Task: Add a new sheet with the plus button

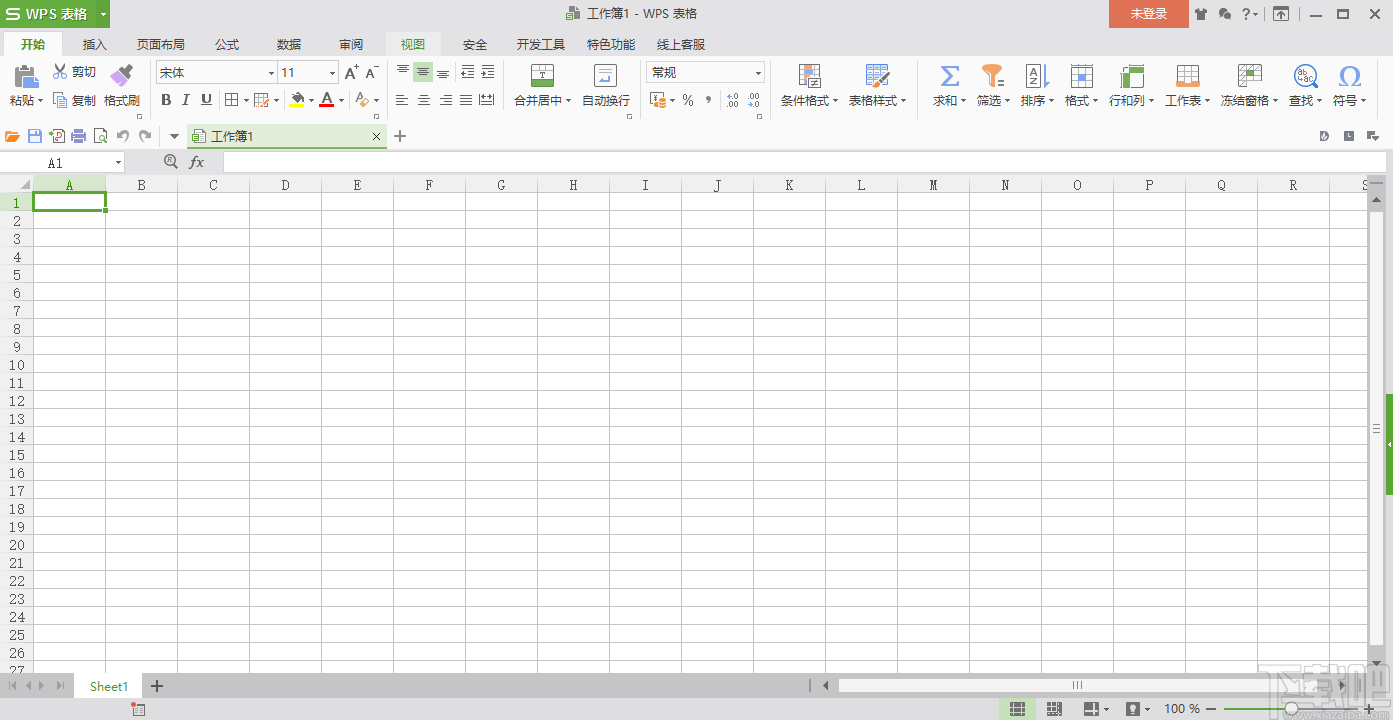Action: 157,686
